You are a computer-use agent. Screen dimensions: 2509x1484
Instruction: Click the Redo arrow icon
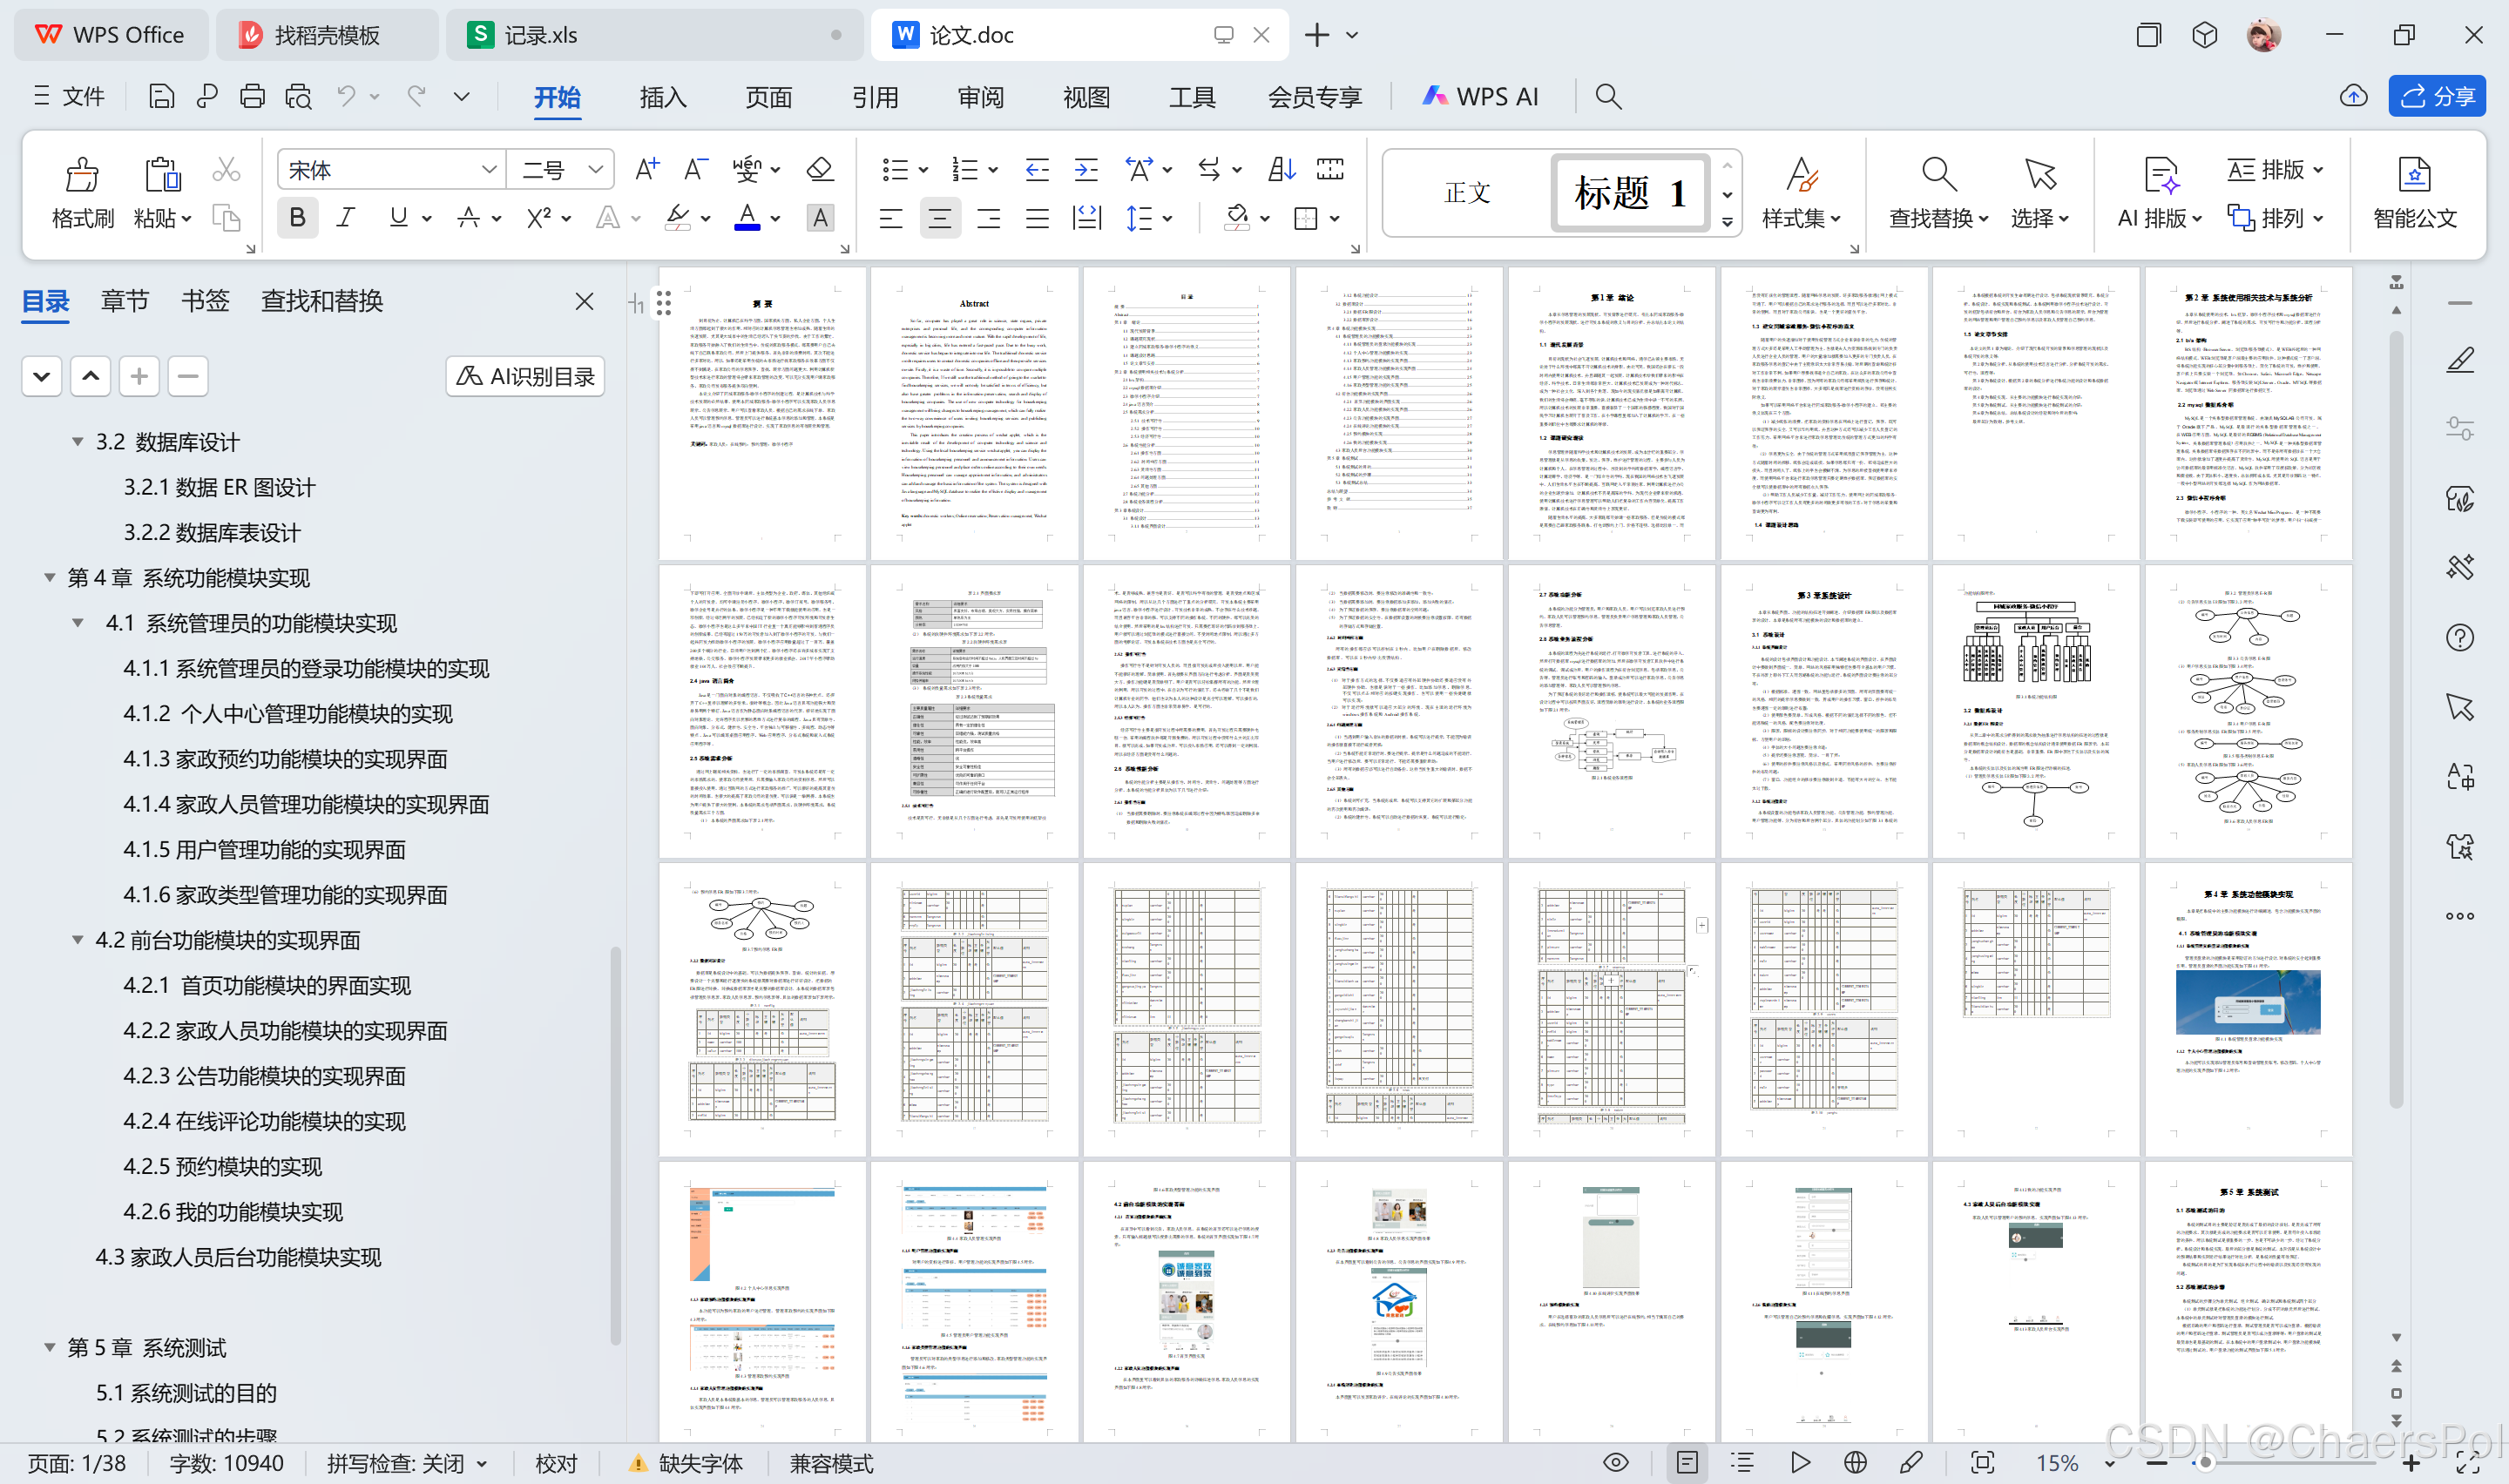(x=416, y=96)
